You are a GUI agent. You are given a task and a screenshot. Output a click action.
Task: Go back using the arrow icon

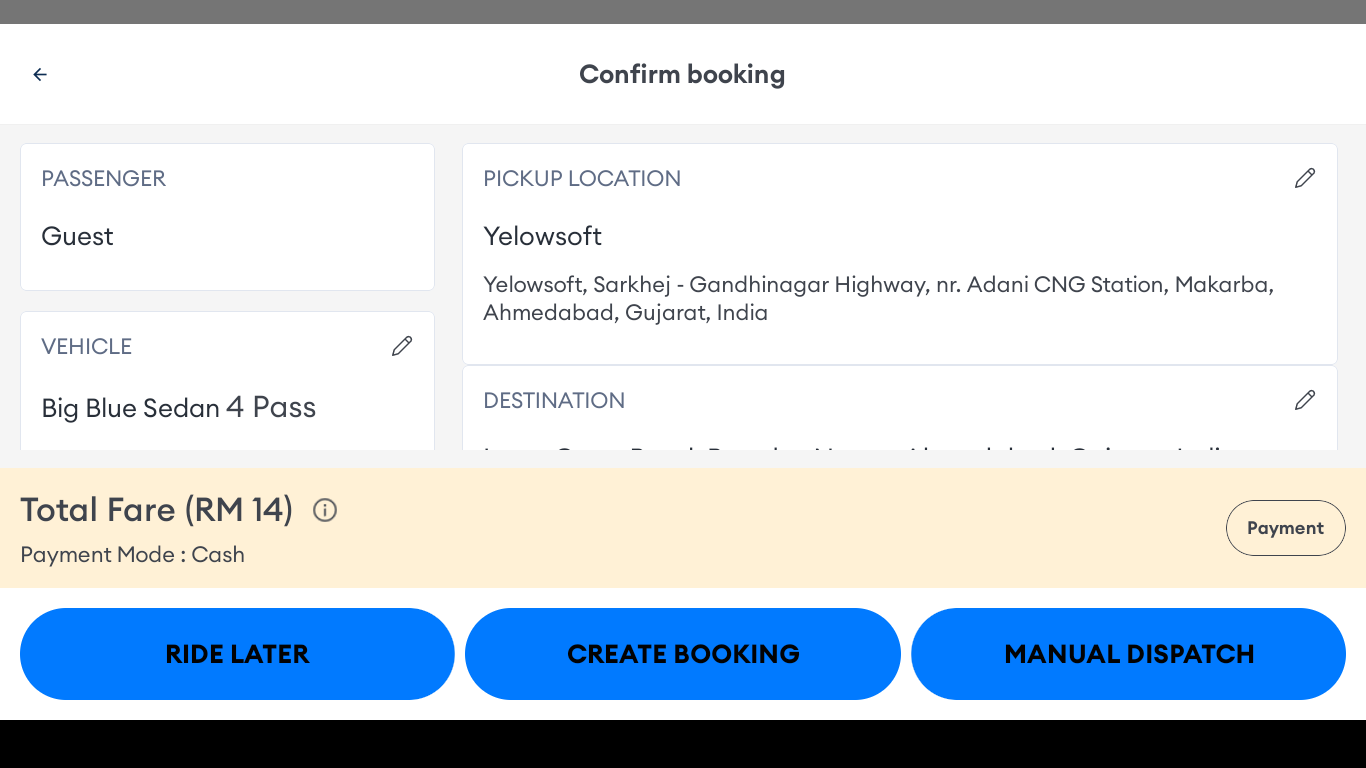coord(40,74)
